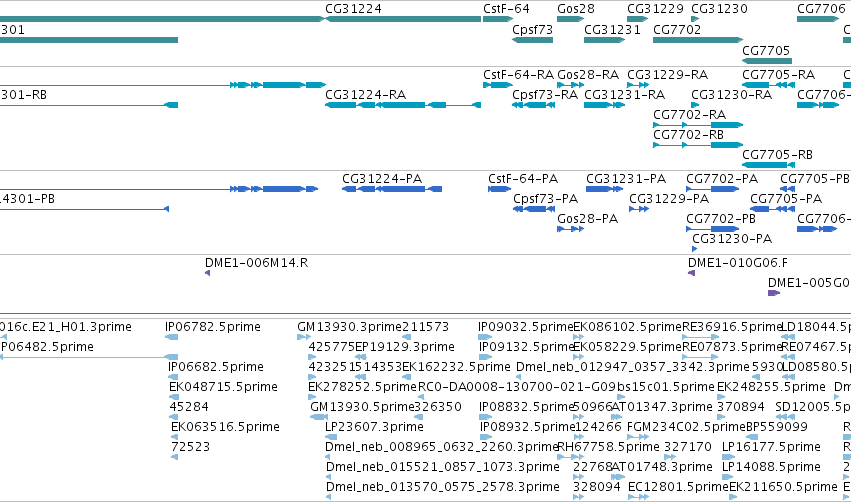The image size is (851, 502).
Task: Select the Gos28-RA transcript label
Action: [x=588, y=74]
